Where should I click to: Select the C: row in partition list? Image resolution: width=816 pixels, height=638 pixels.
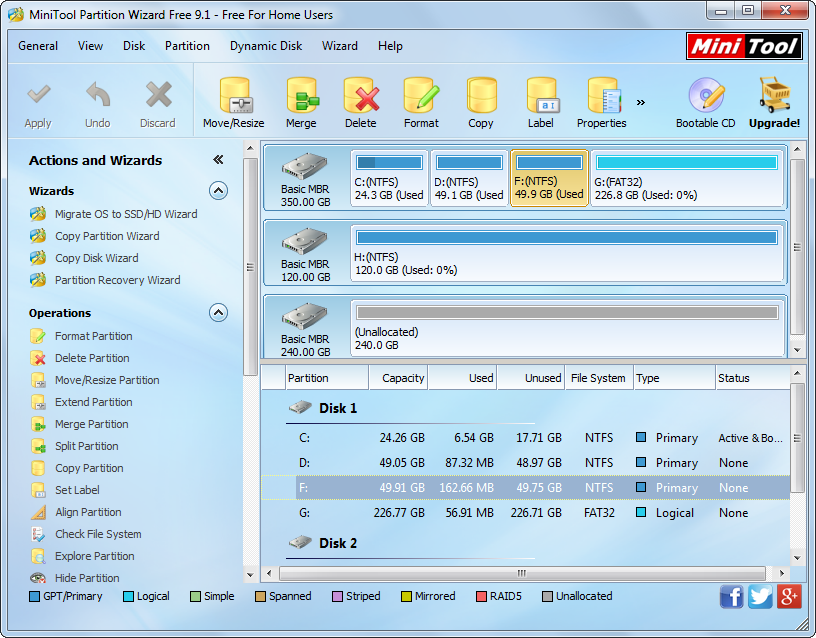(526, 438)
